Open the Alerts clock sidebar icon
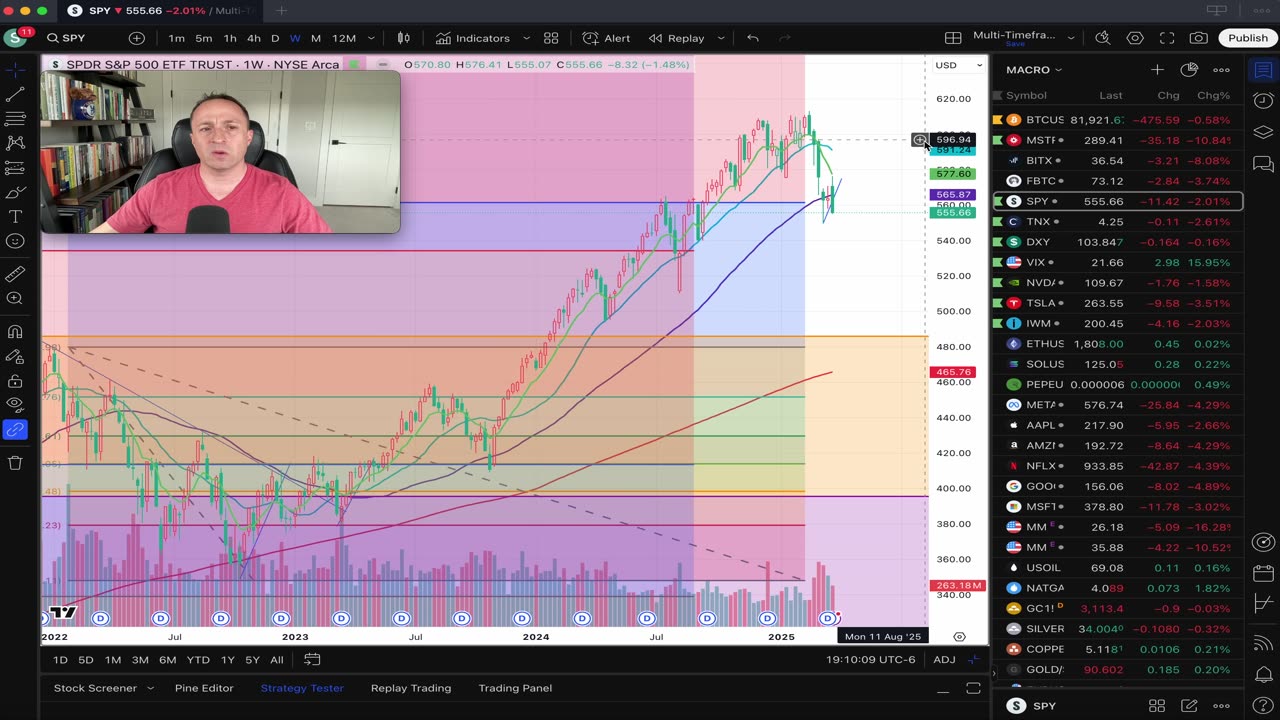 coord(1263,101)
